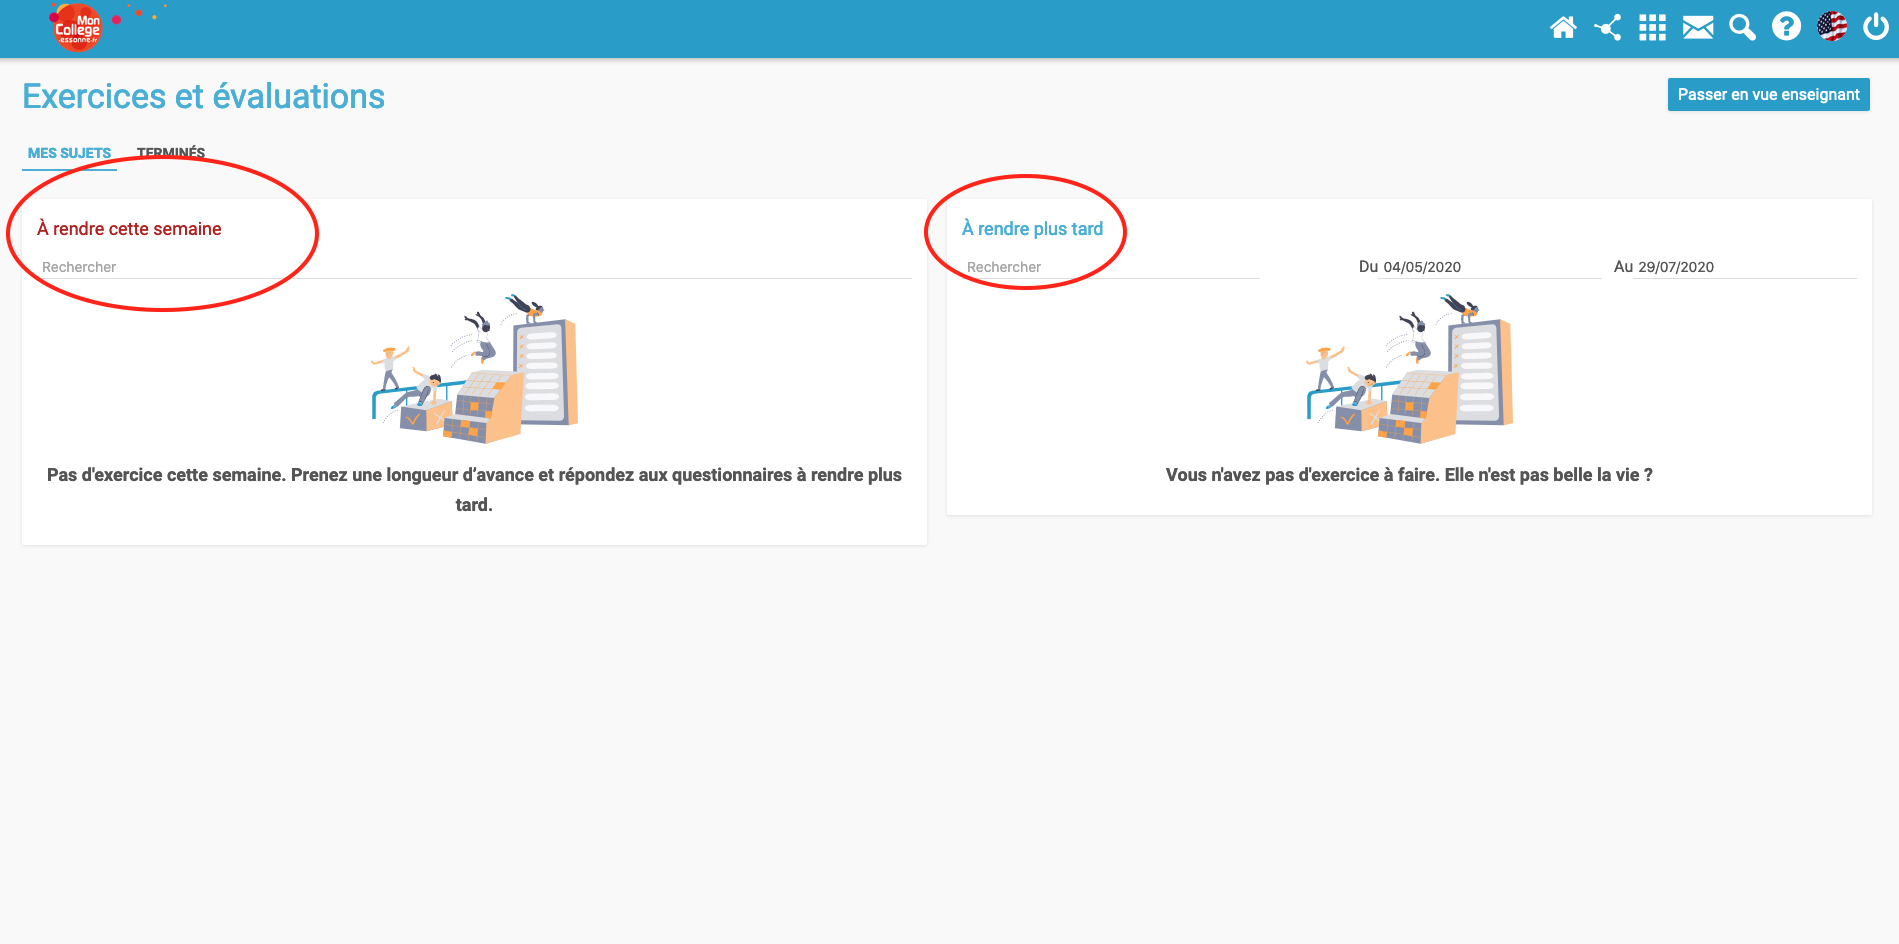
Task: Click illustration in À rendre plus tard panel
Action: click(1409, 369)
